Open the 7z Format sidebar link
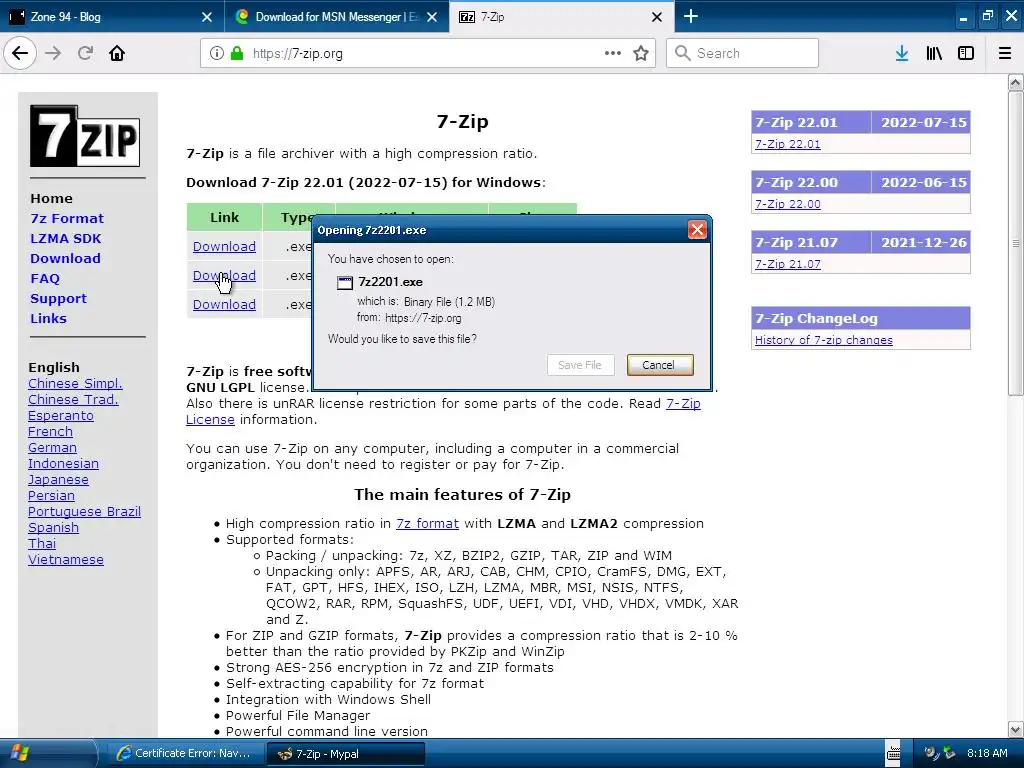This screenshot has width=1024, height=768. [67, 218]
